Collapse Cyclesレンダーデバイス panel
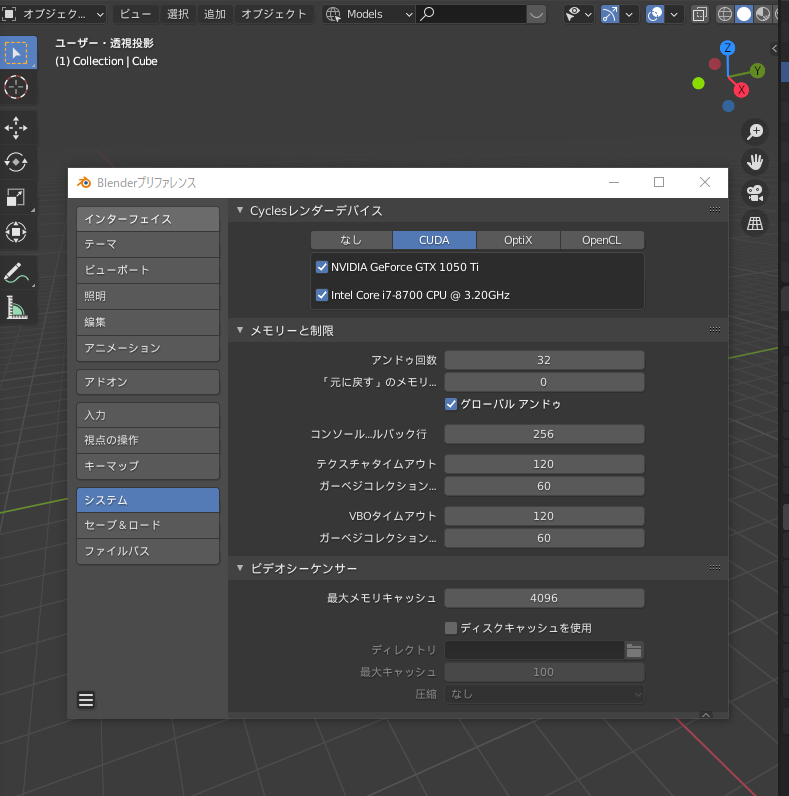Screen dimensions: 789x796 click(240, 210)
